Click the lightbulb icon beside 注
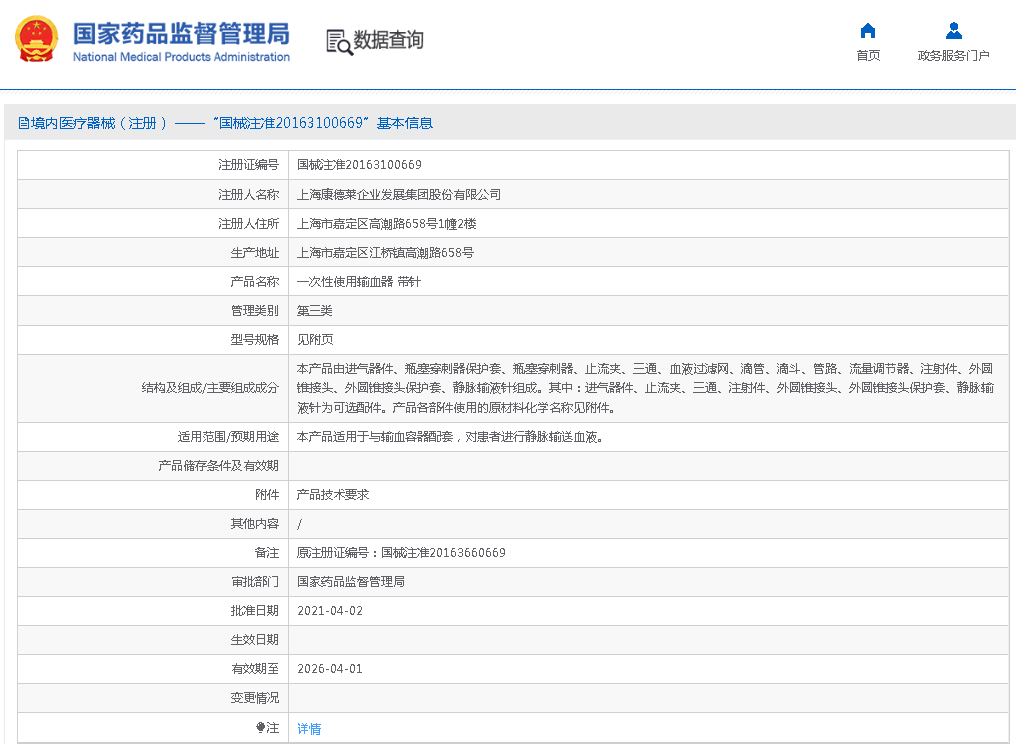Image resolution: width=1016 pixels, height=744 pixels. [x=260, y=728]
